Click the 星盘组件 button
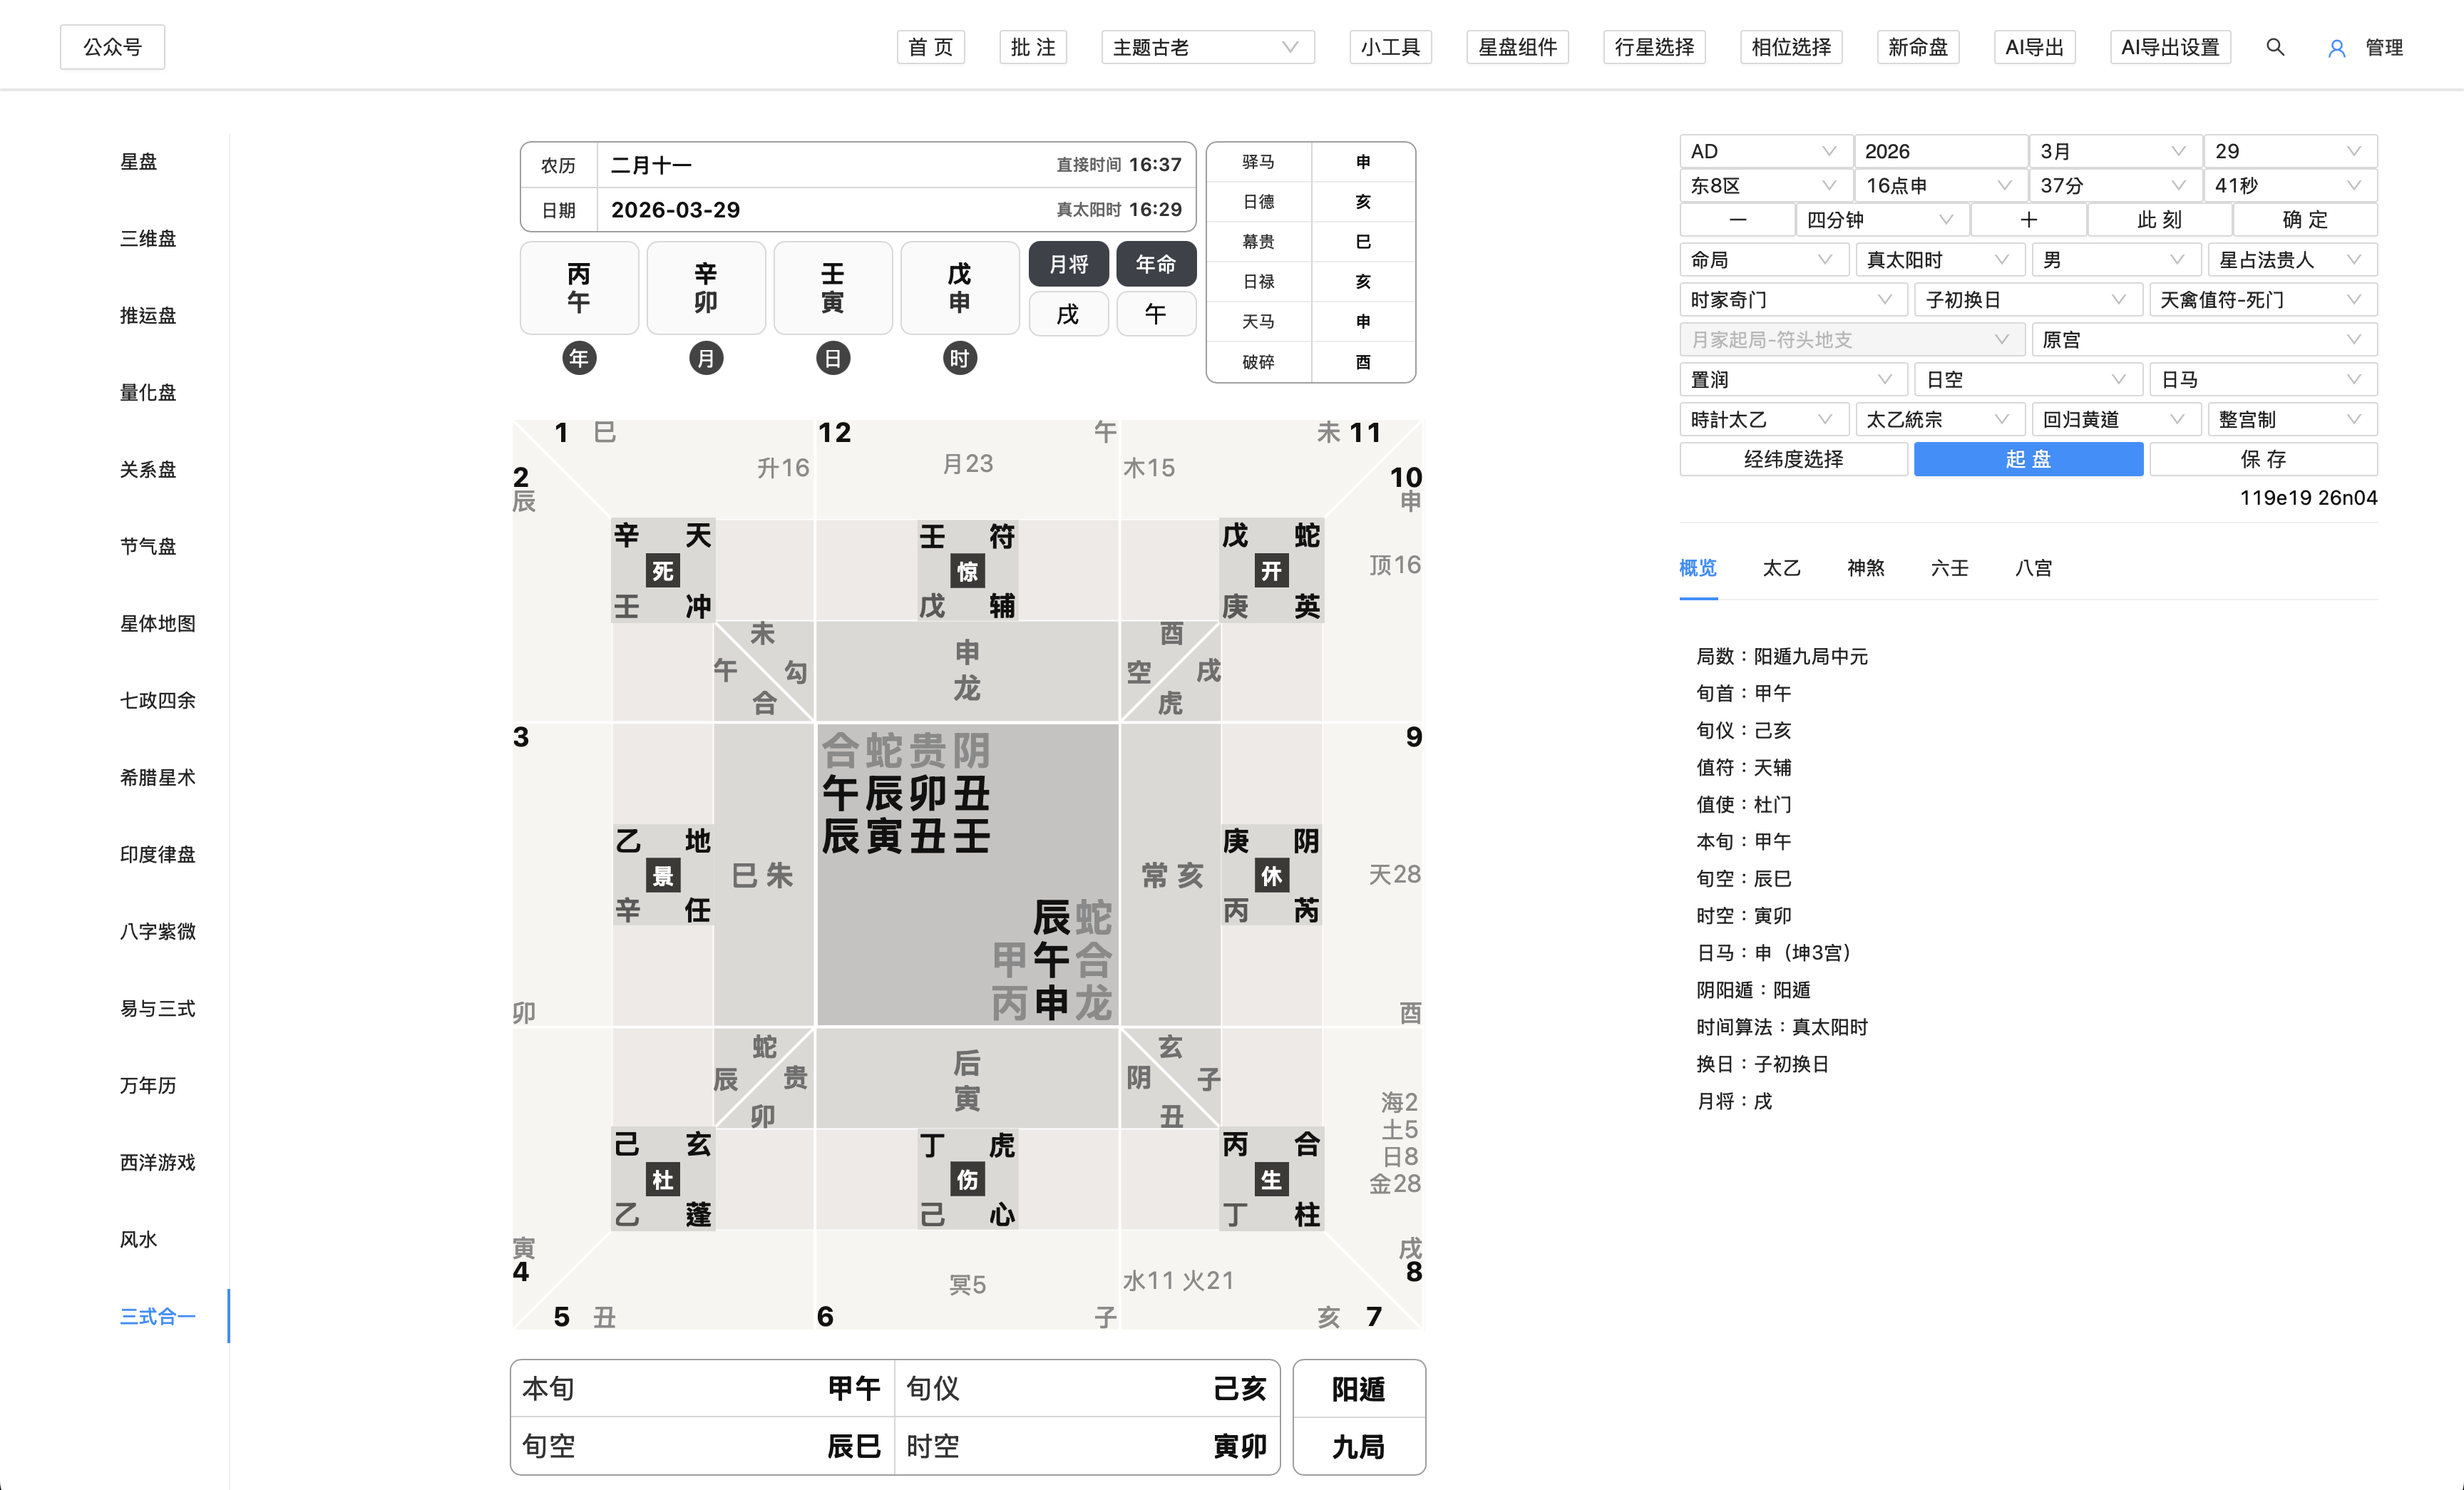The height and width of the screenshot is (1490, 2464). (x=1517, y=47)
